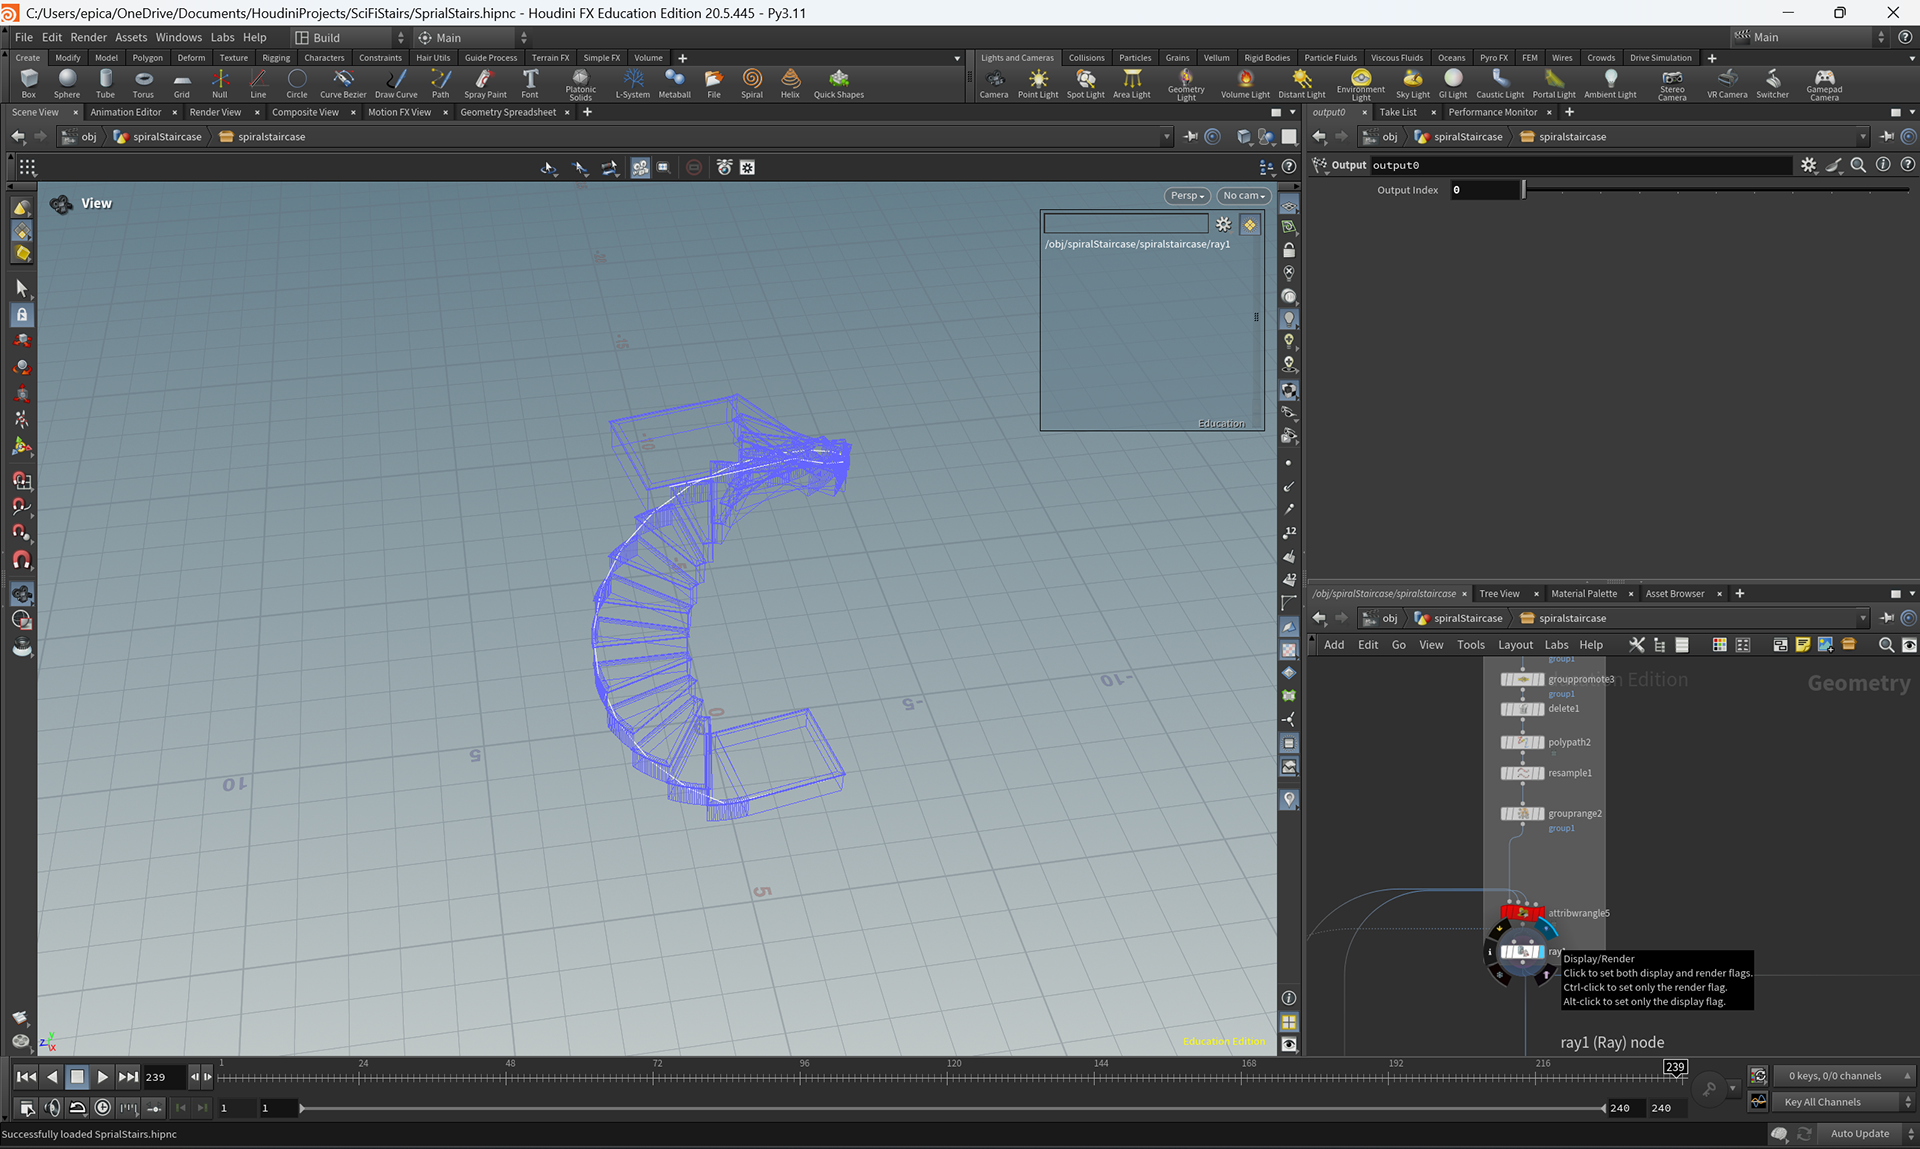Select the Null shelf tool
Screen dimensions: 1920x1149
coord(219,83)
